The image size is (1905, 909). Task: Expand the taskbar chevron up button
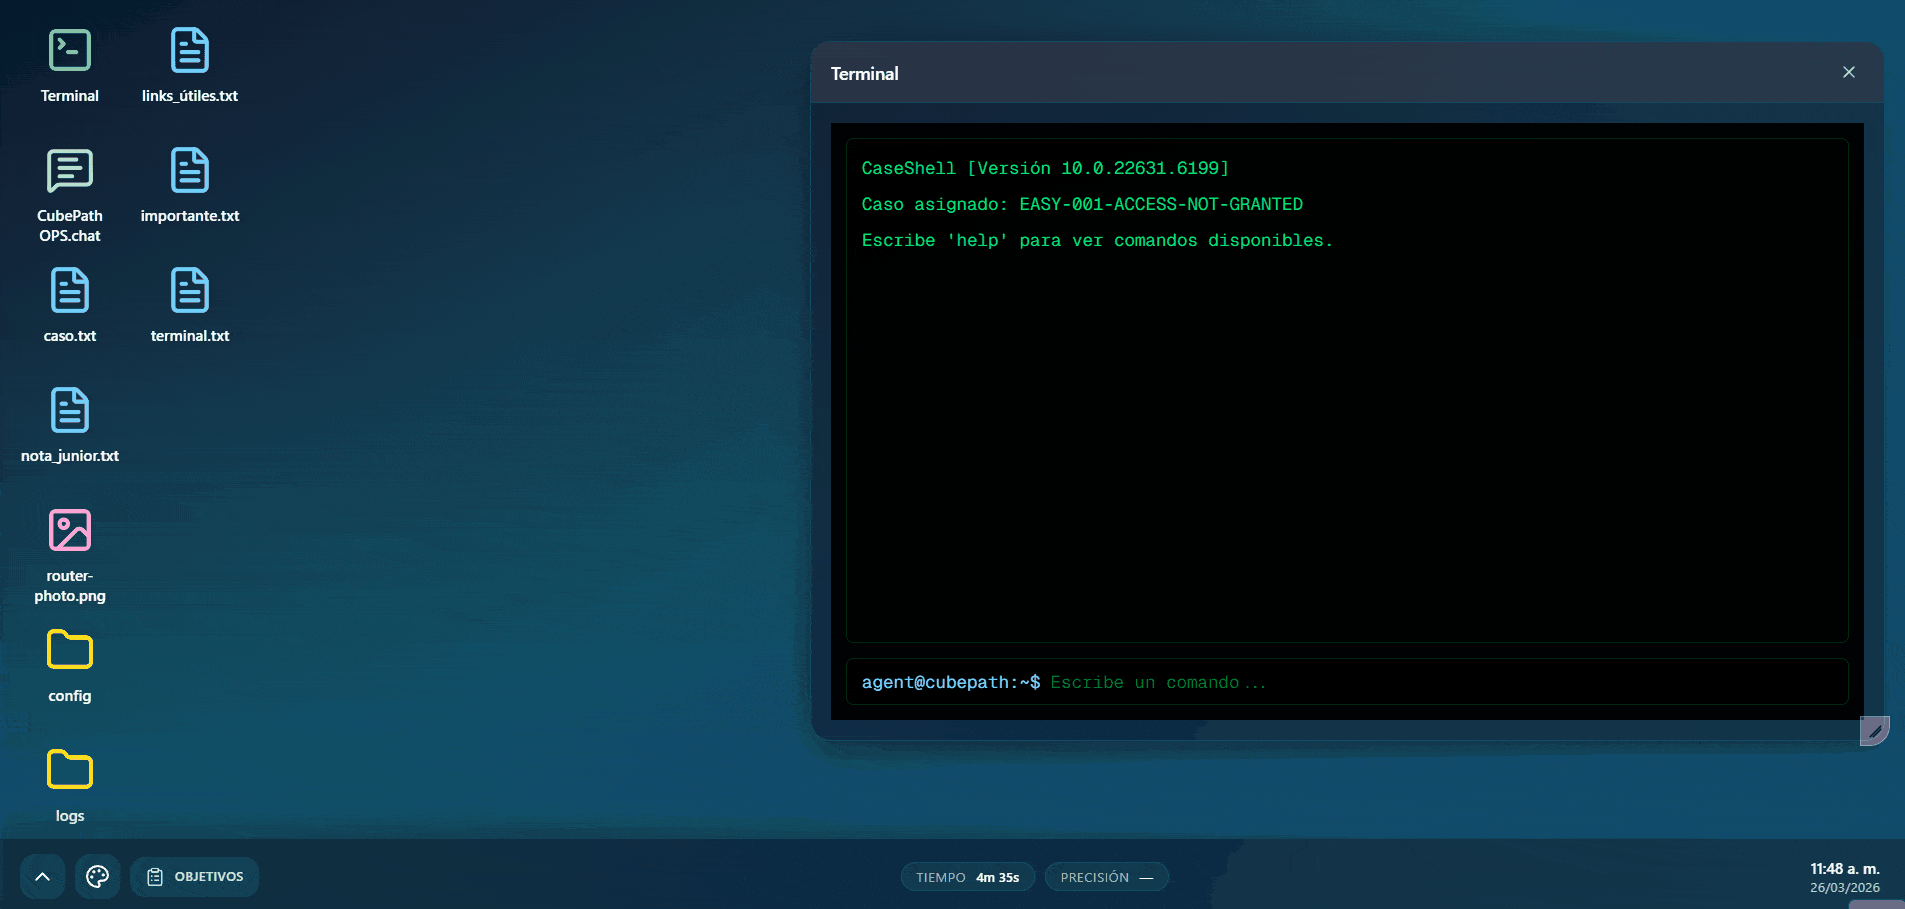42,877
